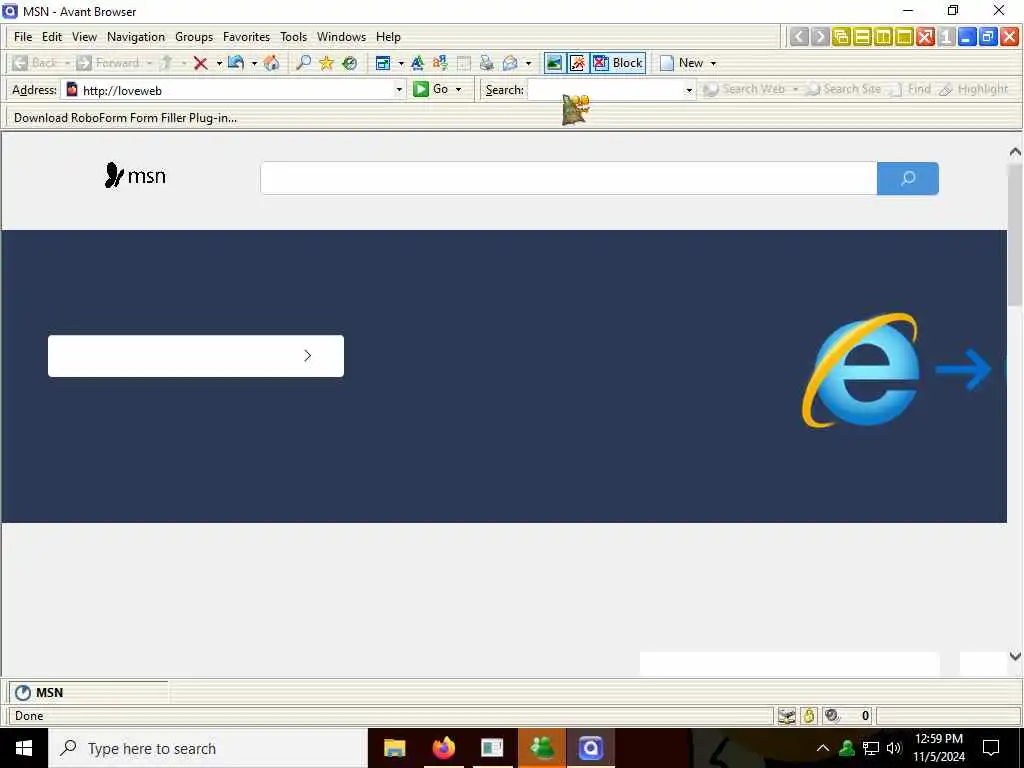
Task: Click the scrollbar down arrow
Action: click(x=1015, y=656)
